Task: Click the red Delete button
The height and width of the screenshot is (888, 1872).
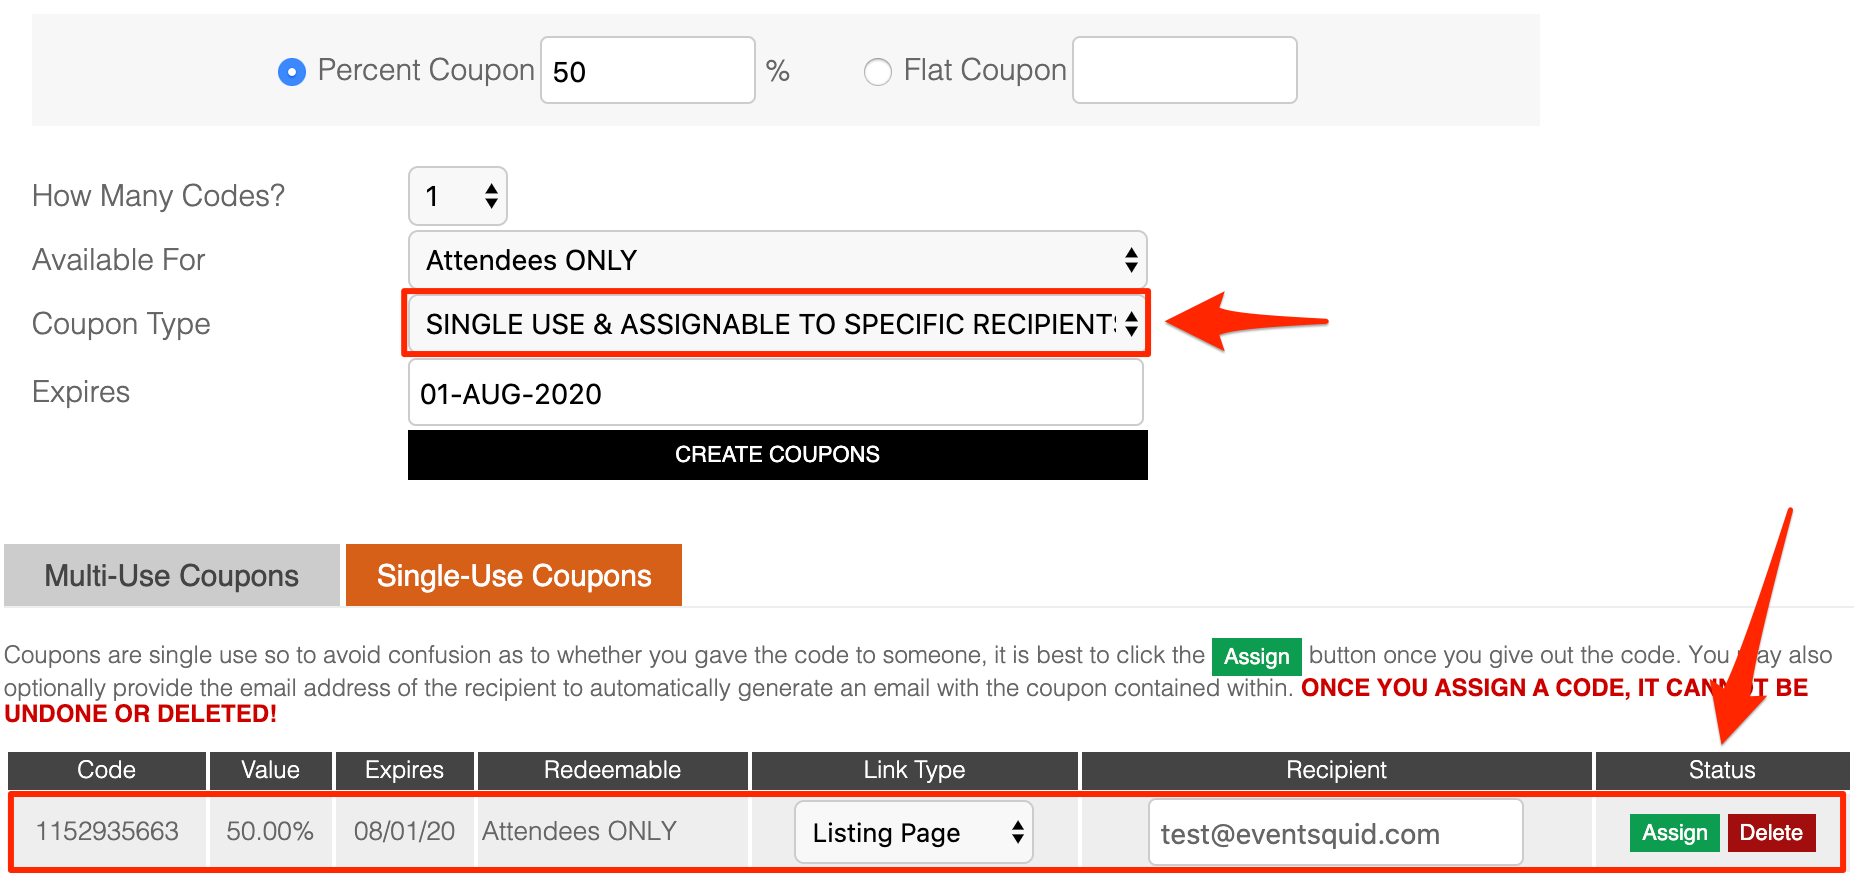Action: coord(1771,832)
